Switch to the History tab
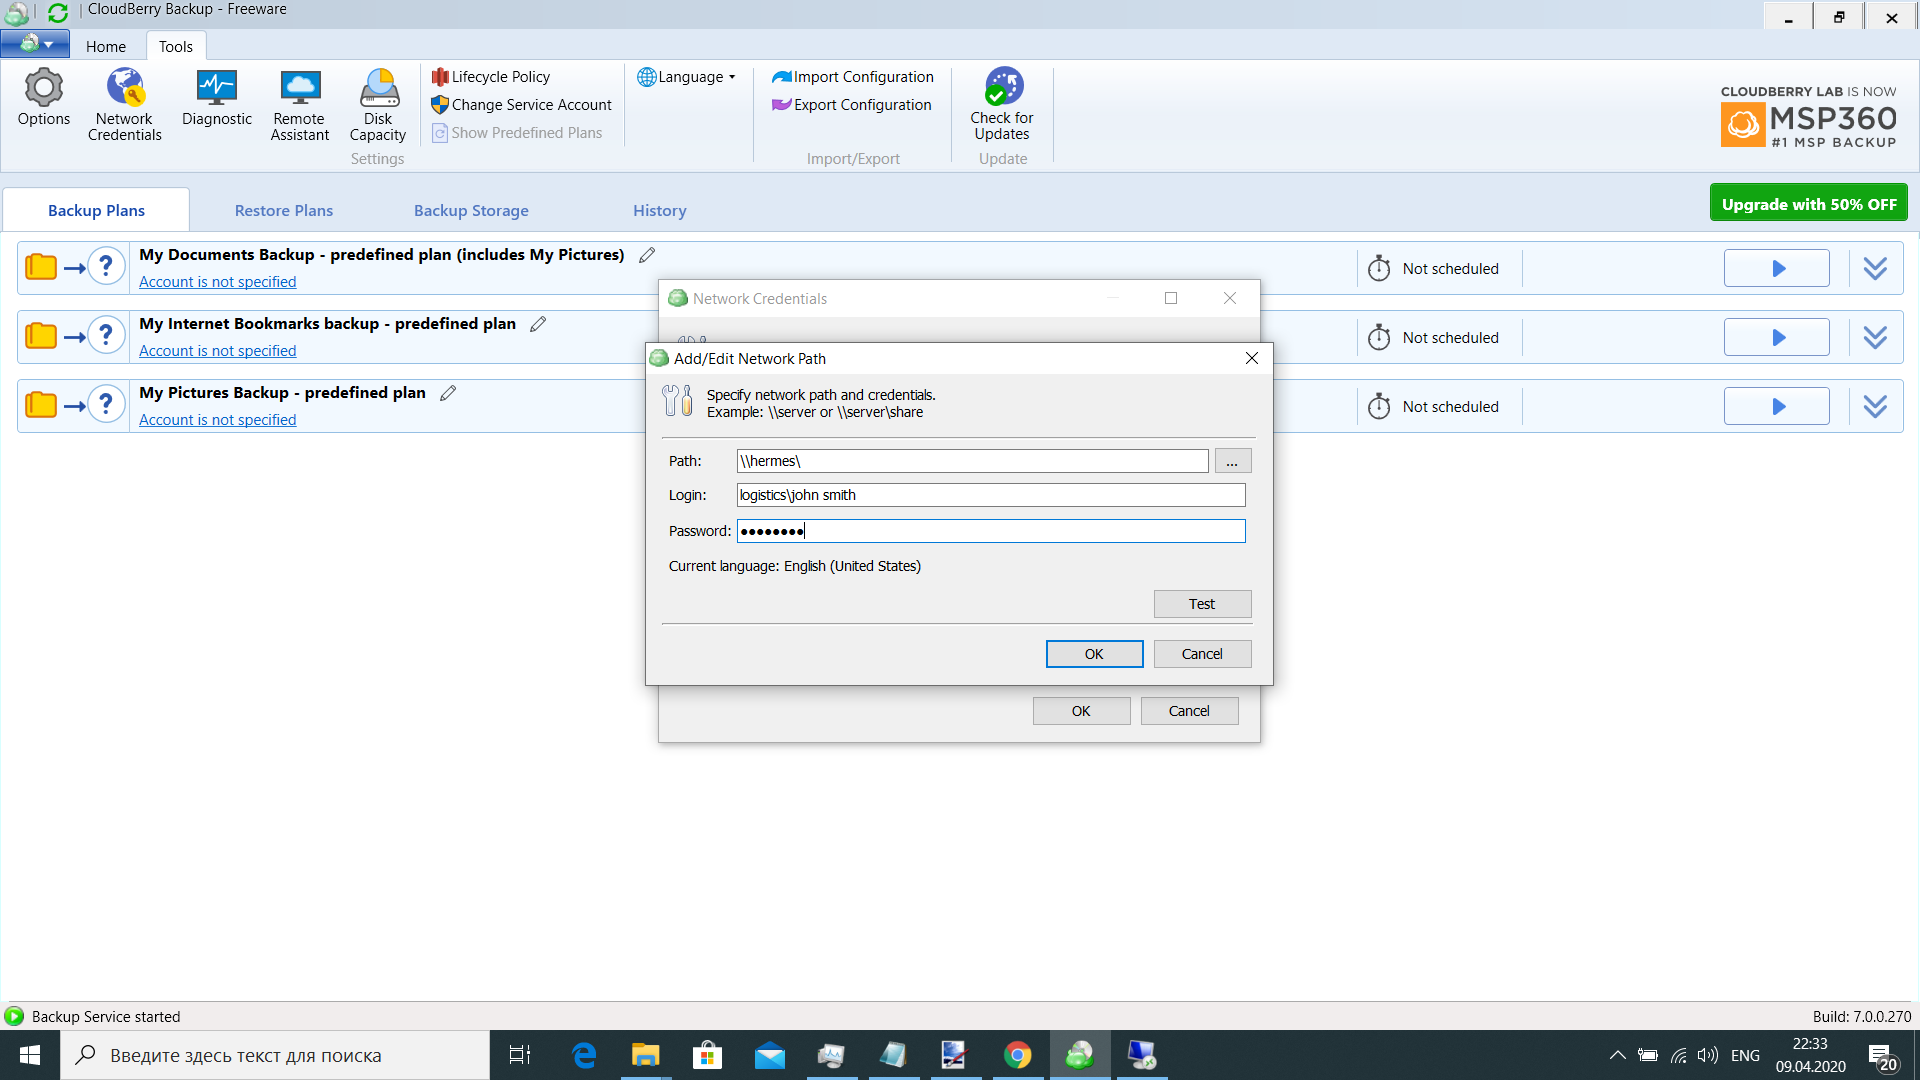The height and width of the screenshot is (1080, 1920). point(659,210)
